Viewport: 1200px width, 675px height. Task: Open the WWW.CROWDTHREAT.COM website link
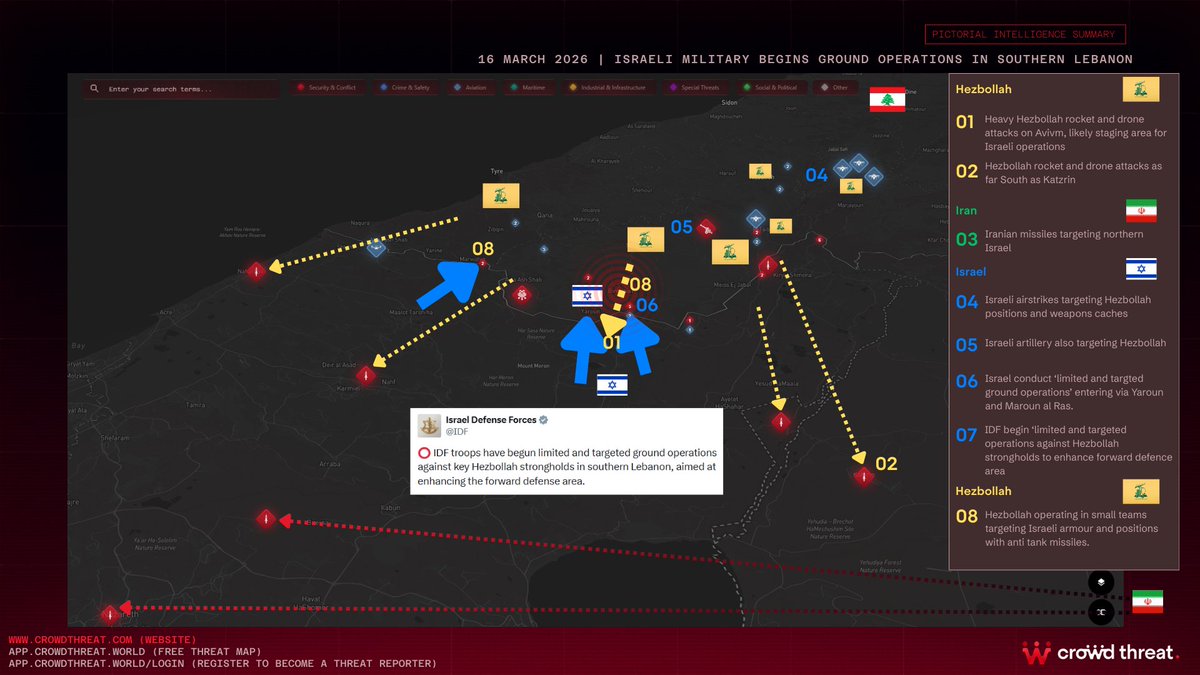(x=102, y=640)
